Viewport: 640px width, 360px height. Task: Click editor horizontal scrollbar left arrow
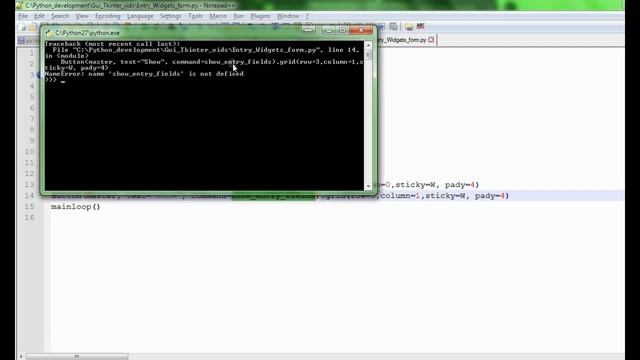pyautogui.click(x=21, y=356)
